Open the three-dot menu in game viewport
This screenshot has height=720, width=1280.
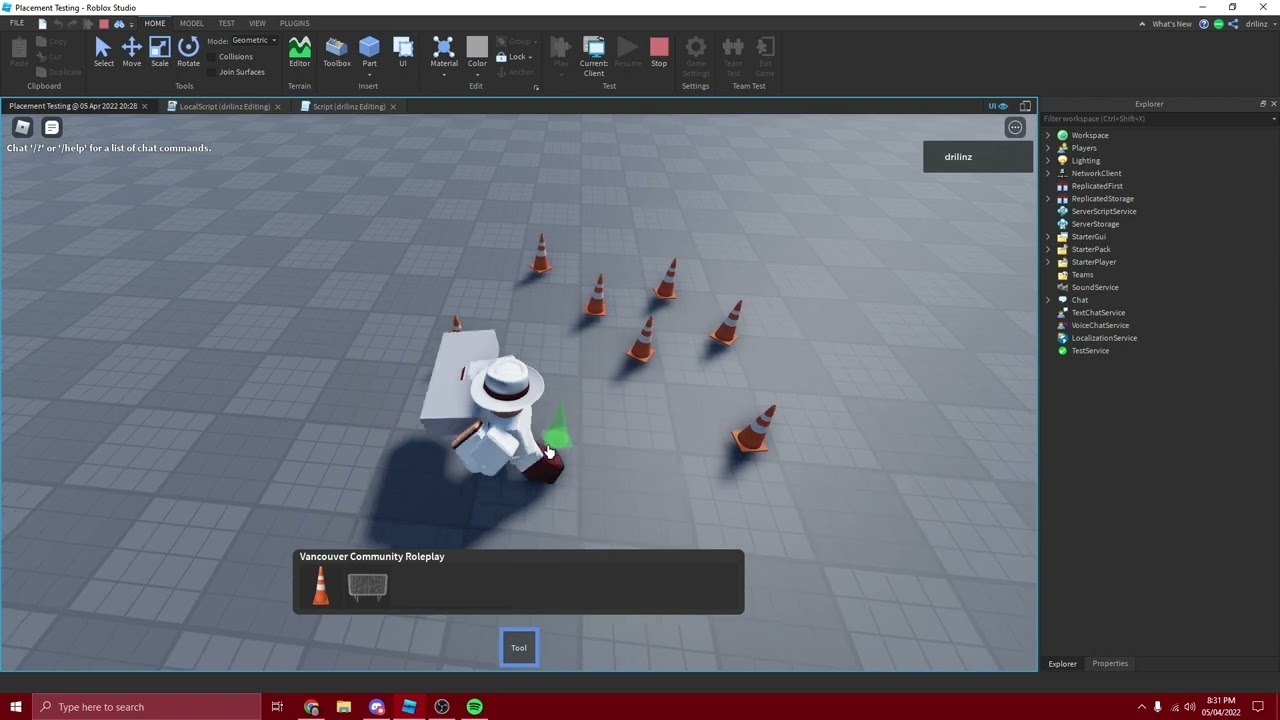coord(1015,127)
